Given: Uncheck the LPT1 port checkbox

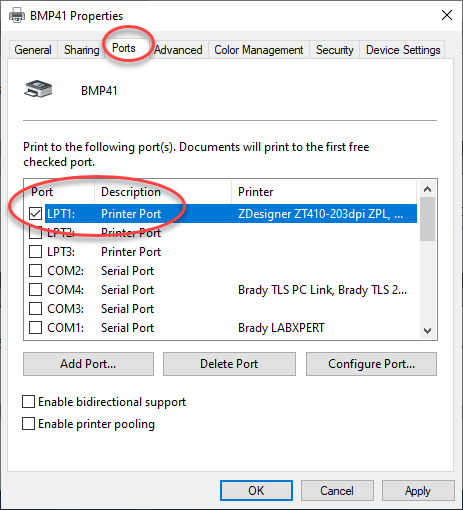Looking at the screenshot, I should pyautogui.click(x=35, y=214).
